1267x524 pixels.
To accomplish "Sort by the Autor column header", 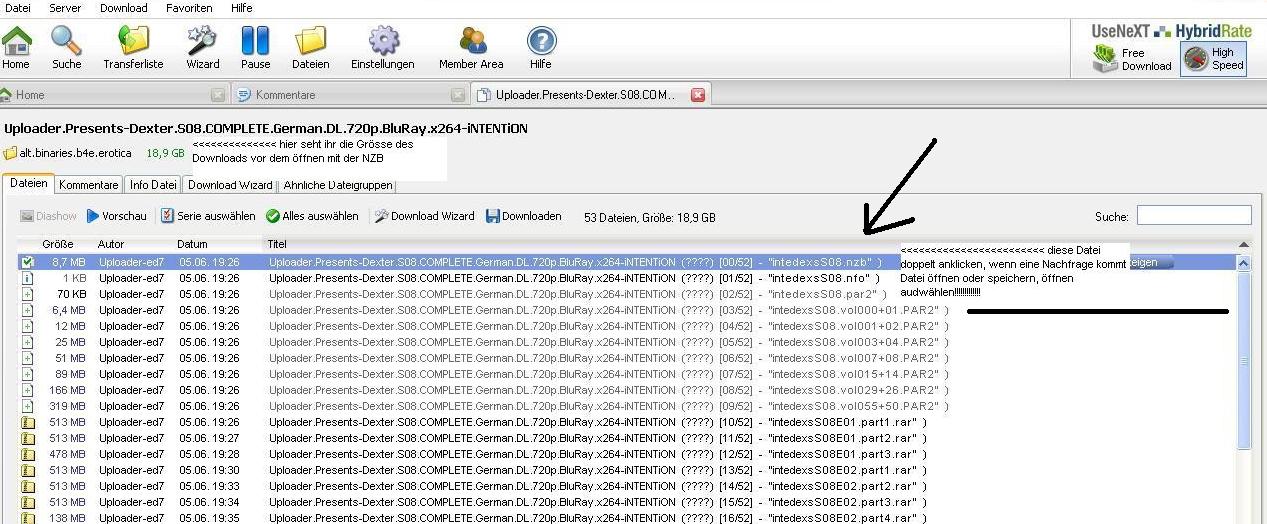I will pyautogui.click(x=111, y=244).
